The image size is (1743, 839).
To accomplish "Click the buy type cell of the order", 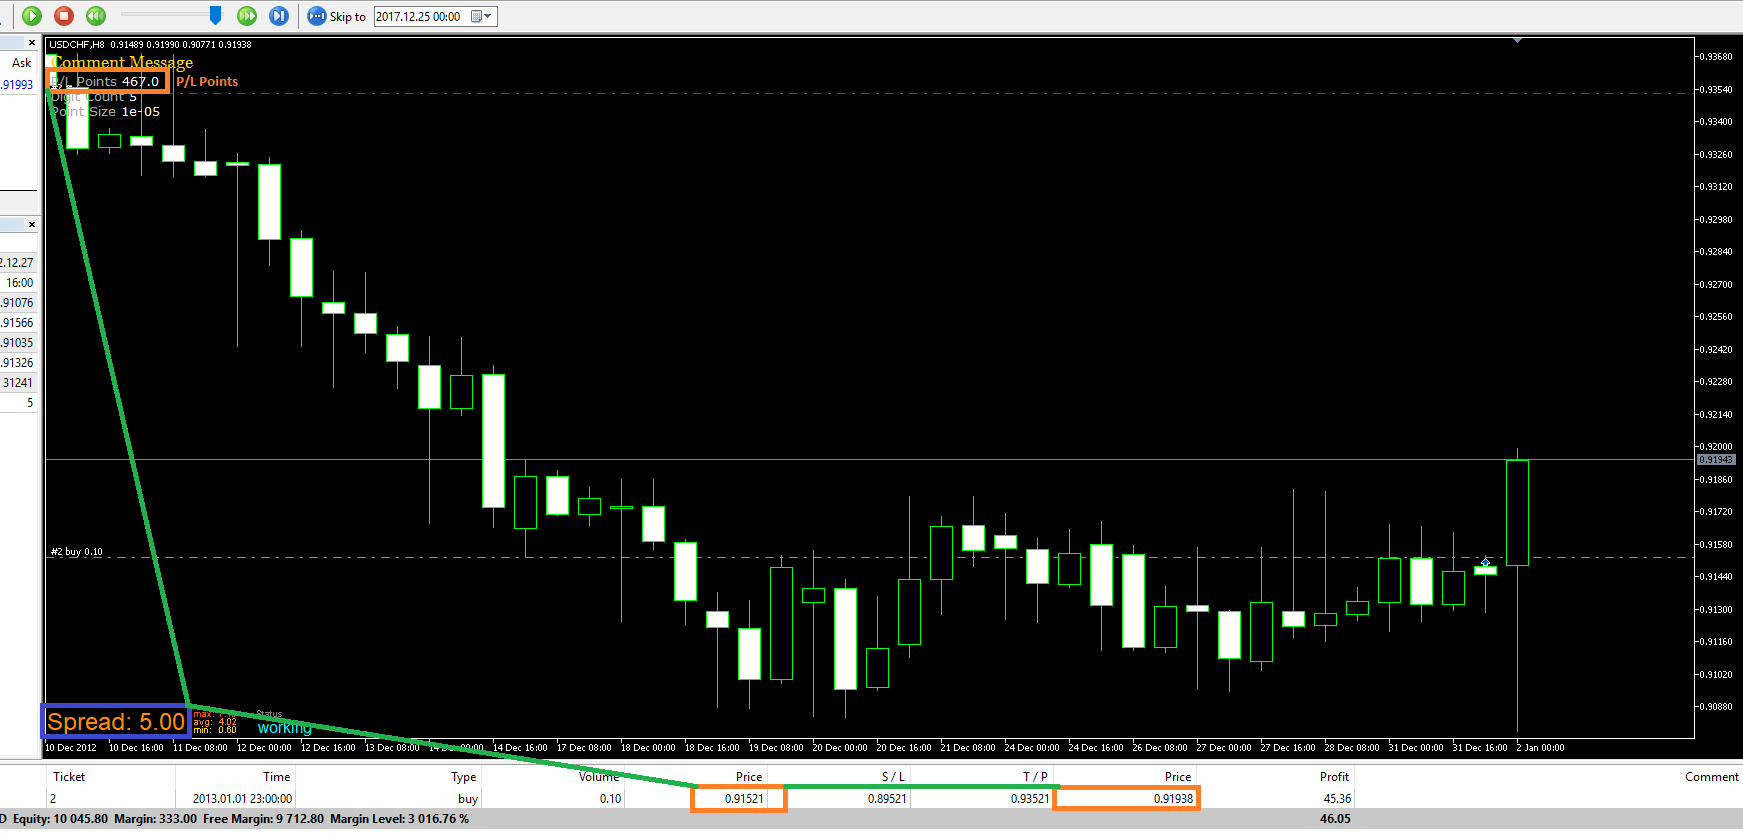I will [x=468, y=799].
